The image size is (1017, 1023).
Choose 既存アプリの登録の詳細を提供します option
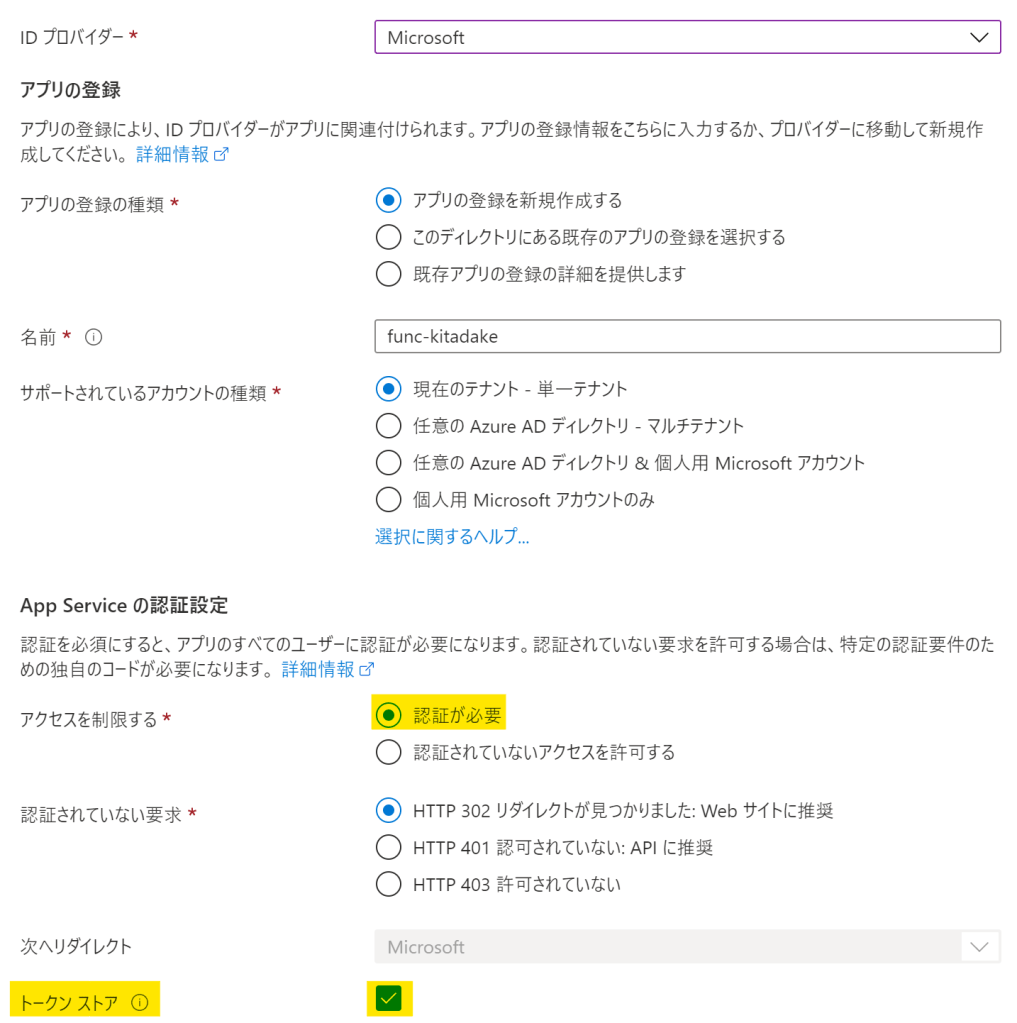388,274
